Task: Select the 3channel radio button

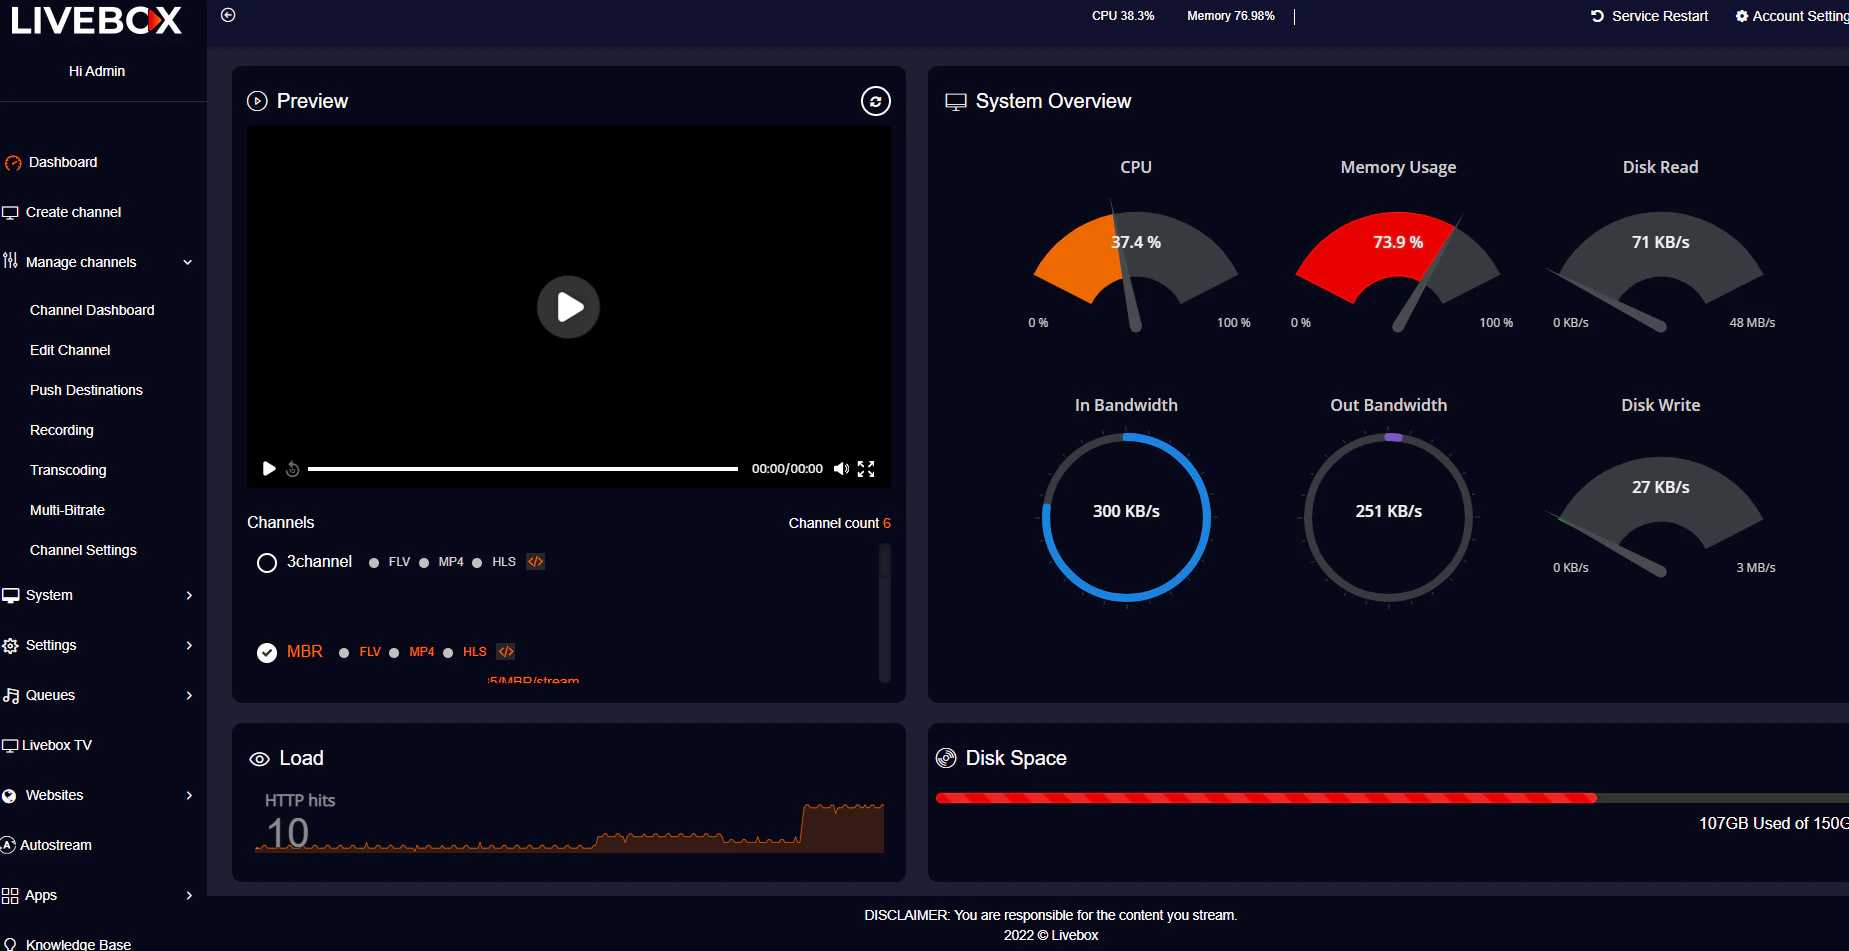Action: click(266, 562)
